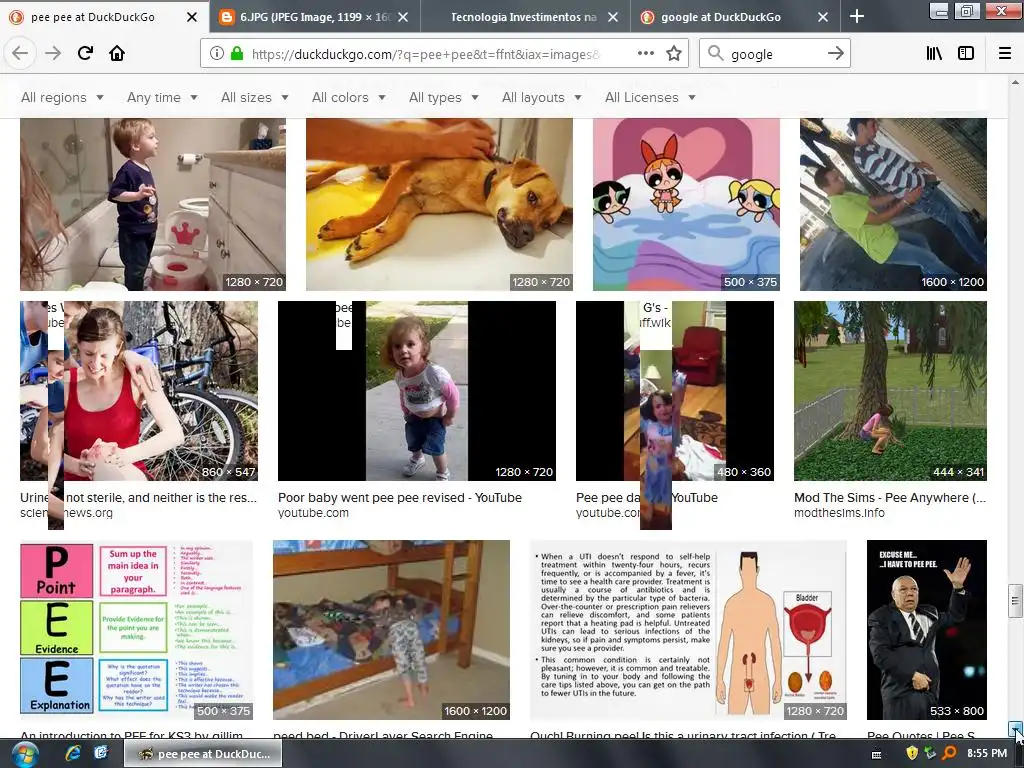Close the google at DuckDuckGo tab
The height and width of the screenshot is (768, 1024).
pyautogui.click(x=823, y=17)
